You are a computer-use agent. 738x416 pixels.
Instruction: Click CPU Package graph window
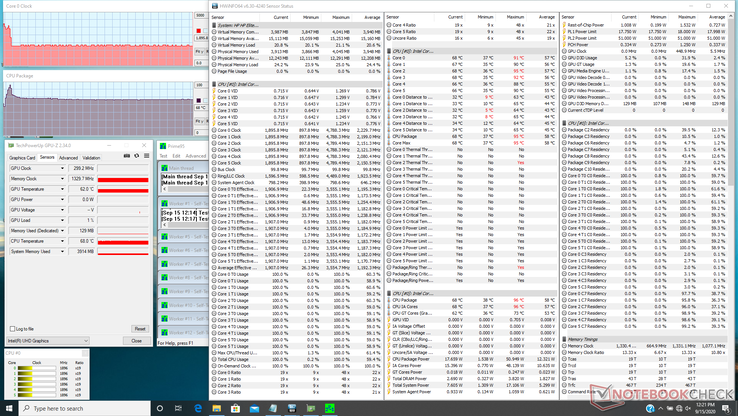tap(104, 104)
